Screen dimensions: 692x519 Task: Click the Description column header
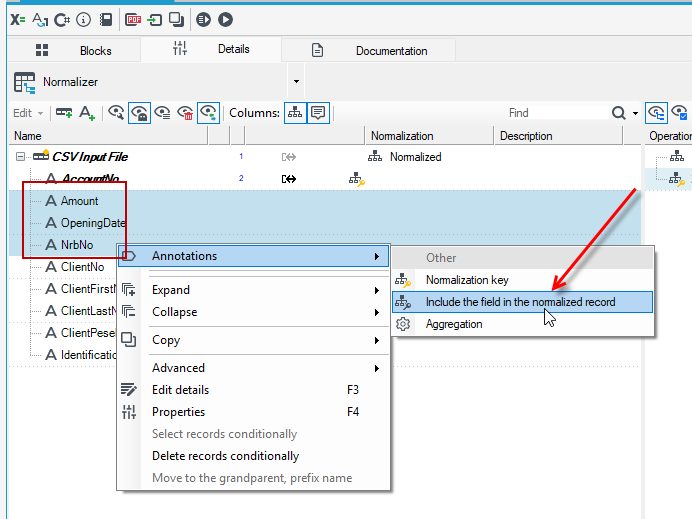click(x=558, y=136)
